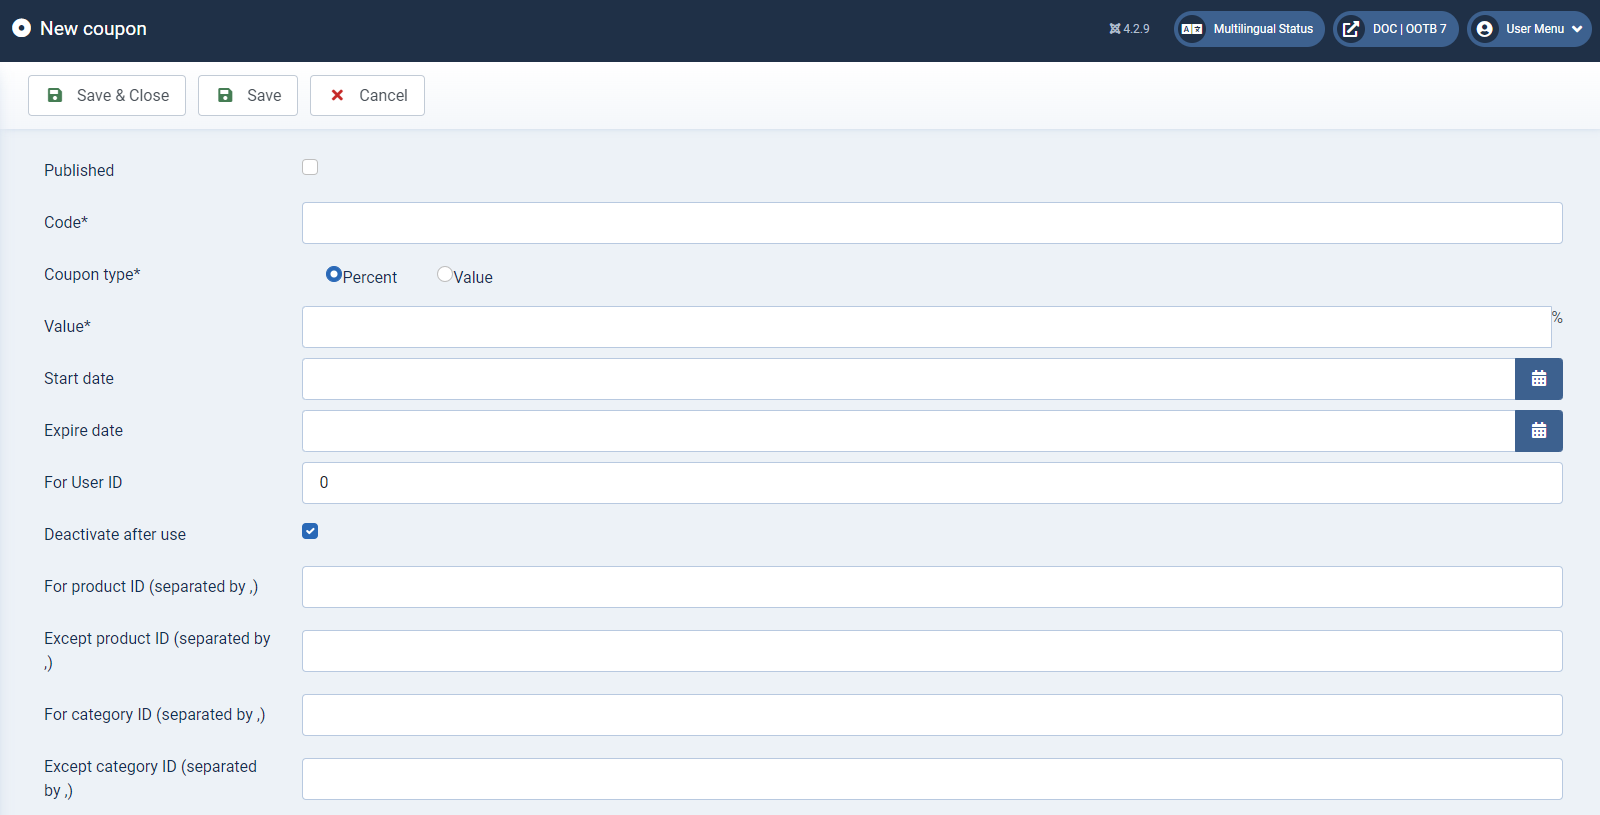Viewport: 1600px width, 815px height.
Task: Click the Multilingual Status button
Action: click(x=1249, y=29)
